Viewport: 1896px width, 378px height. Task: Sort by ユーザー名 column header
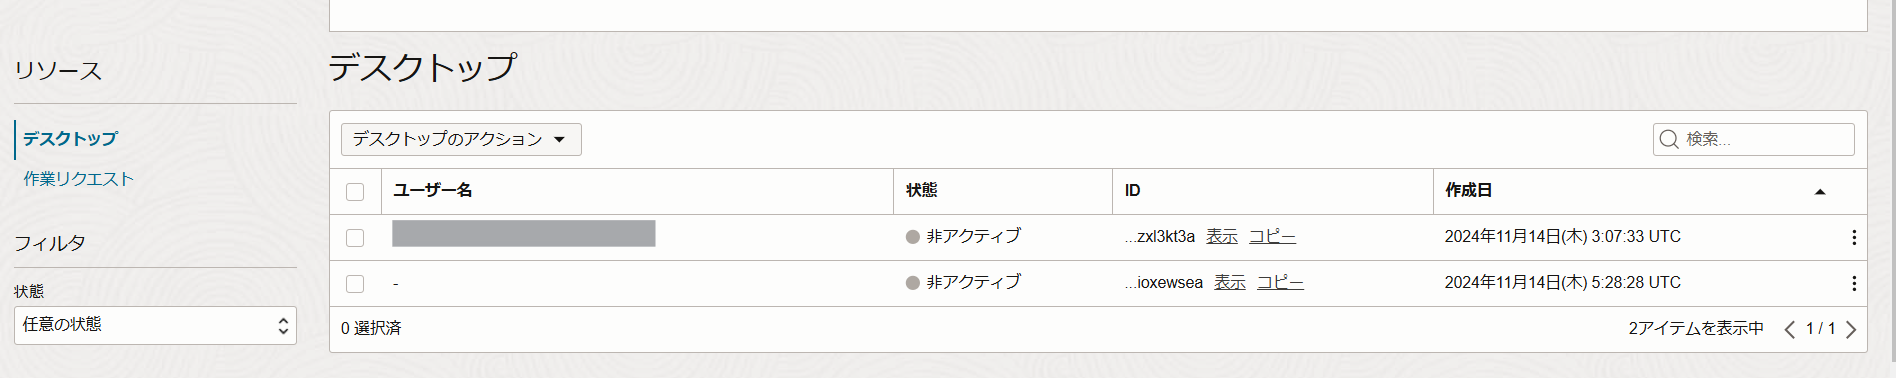(432, 190)
